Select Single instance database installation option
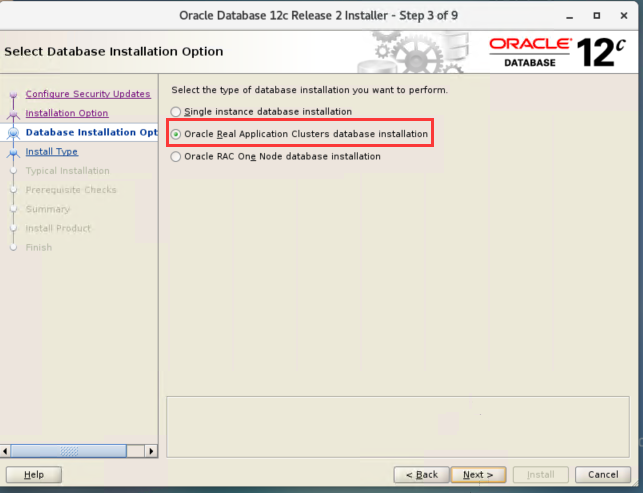Screen dimensions: 643x493 (261, 112)
